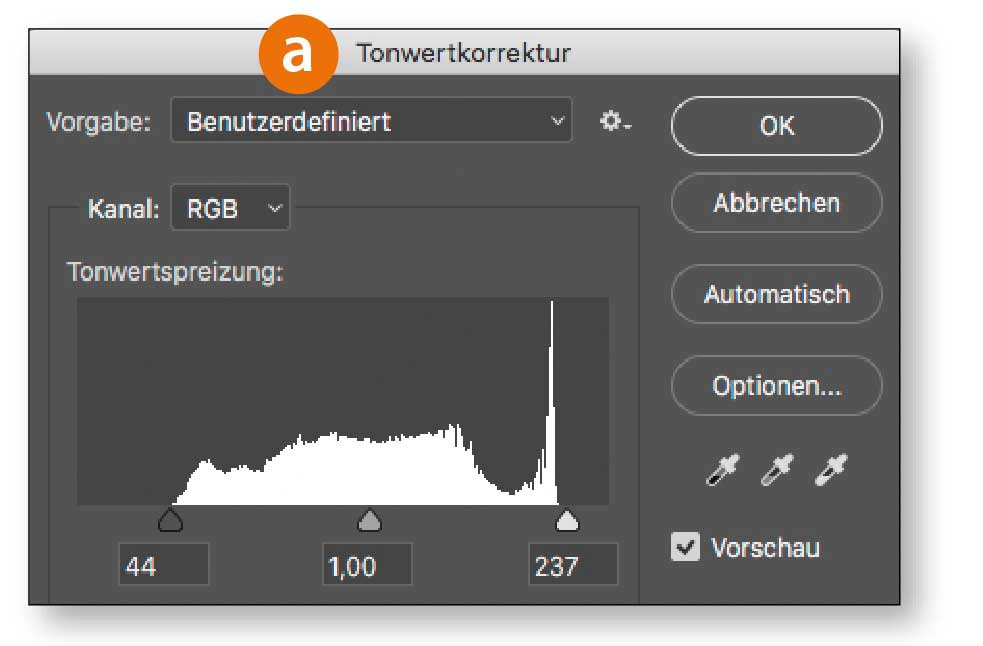The height and width of the screenshot is (646, 983).
Task: Click the gray midtone slider handle
Action: [370, 520]
